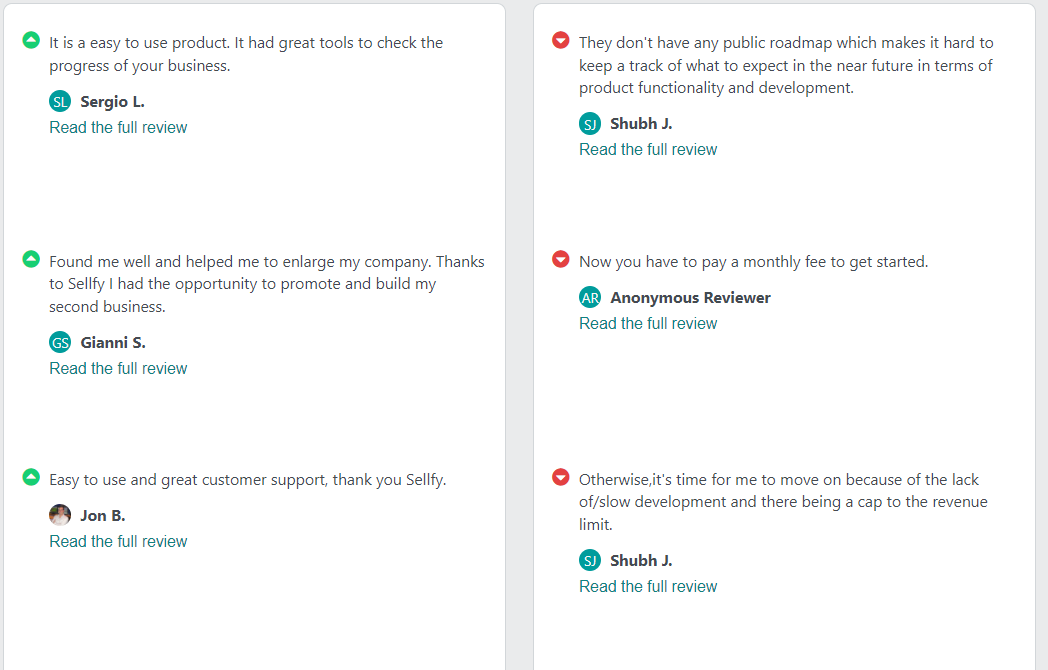Click red down arrow beside monthly fee review

tap(561, 259)
